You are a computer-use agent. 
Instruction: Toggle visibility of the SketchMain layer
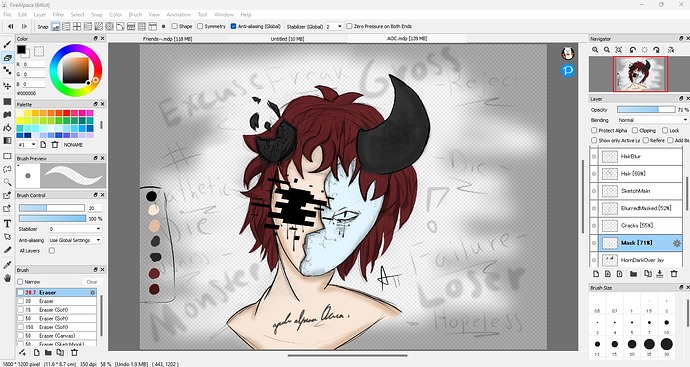(x=594, y=191)
